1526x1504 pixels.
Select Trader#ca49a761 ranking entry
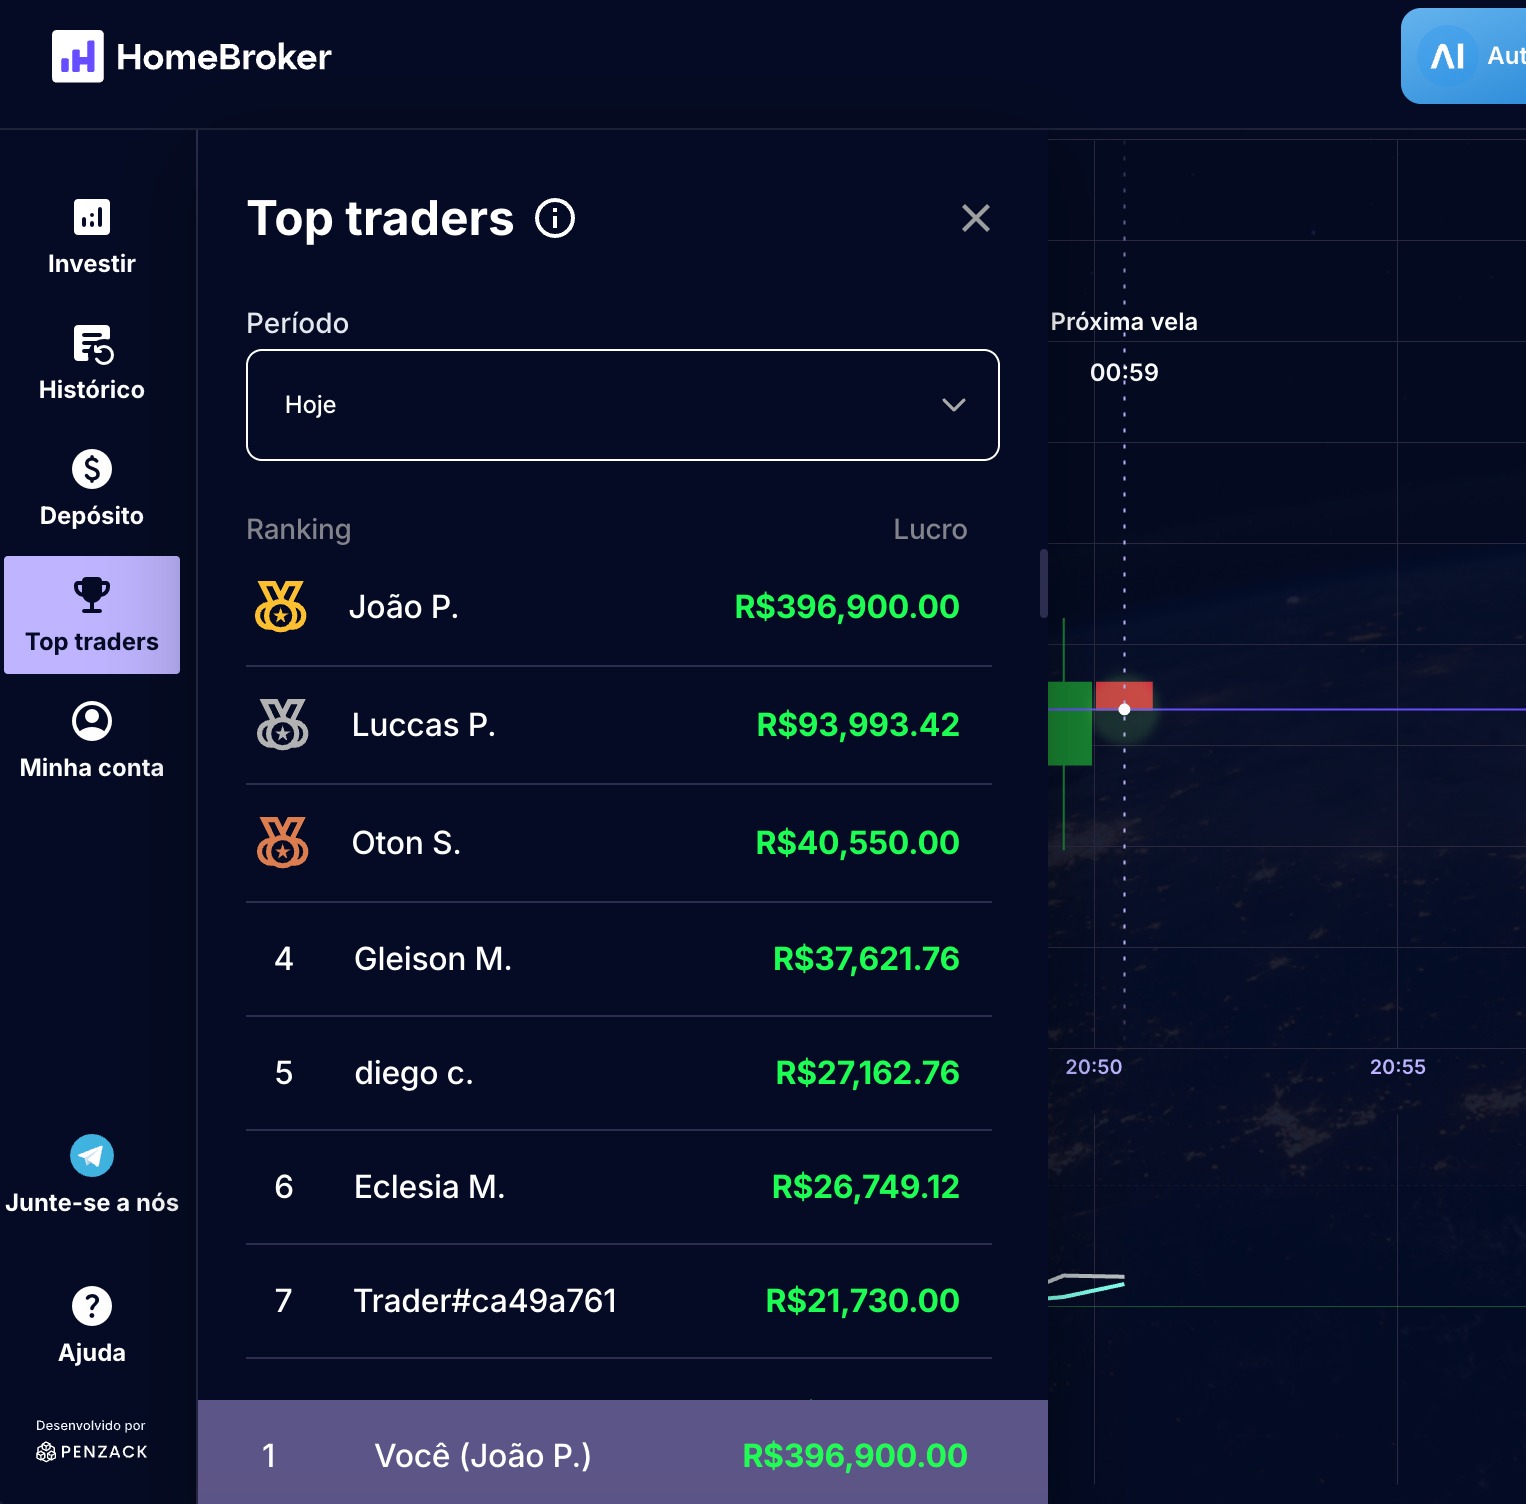618,1301
